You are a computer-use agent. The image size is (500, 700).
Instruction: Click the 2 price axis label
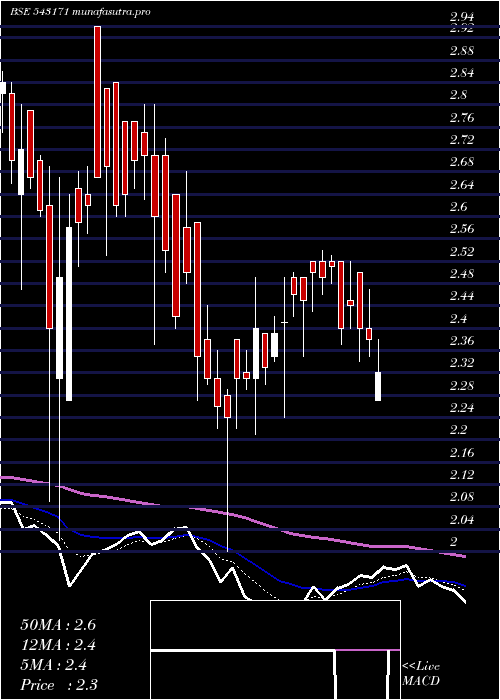coord(454,542)
